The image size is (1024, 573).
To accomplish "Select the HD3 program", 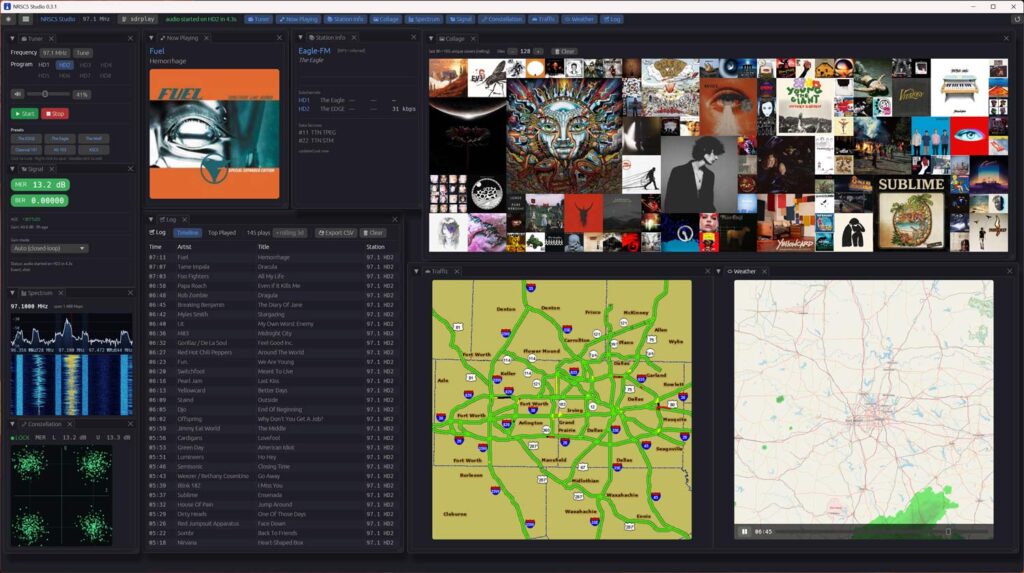I will 85,65.
